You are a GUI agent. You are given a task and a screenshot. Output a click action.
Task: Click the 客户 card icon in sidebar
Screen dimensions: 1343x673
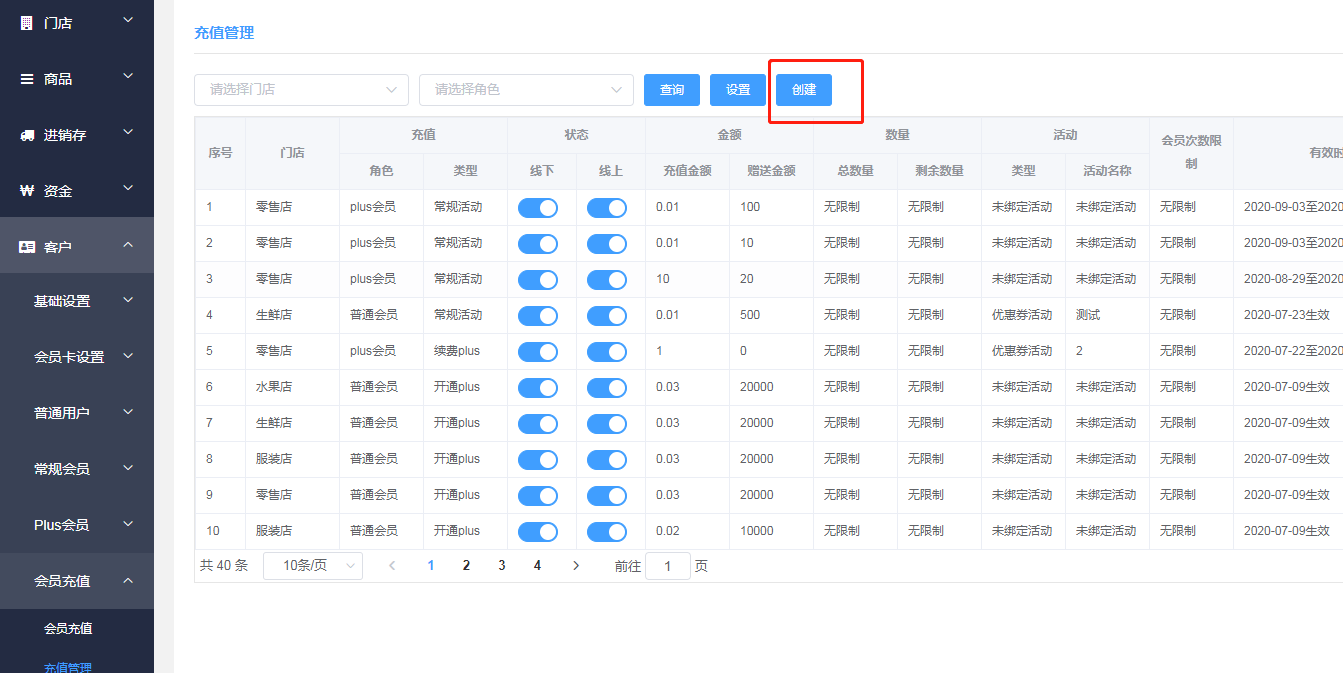[27, 247]
